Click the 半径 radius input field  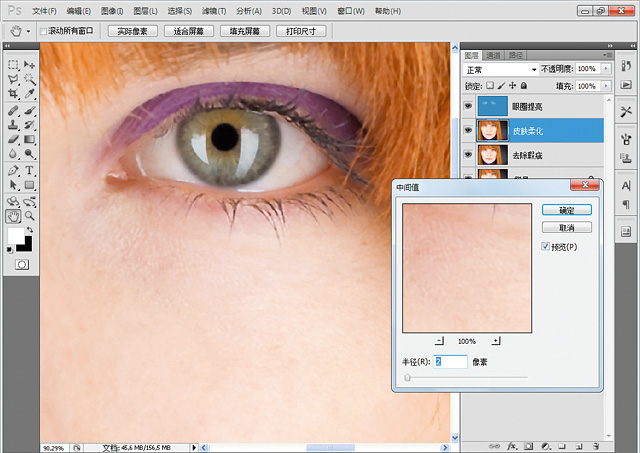tap(450, 362)
